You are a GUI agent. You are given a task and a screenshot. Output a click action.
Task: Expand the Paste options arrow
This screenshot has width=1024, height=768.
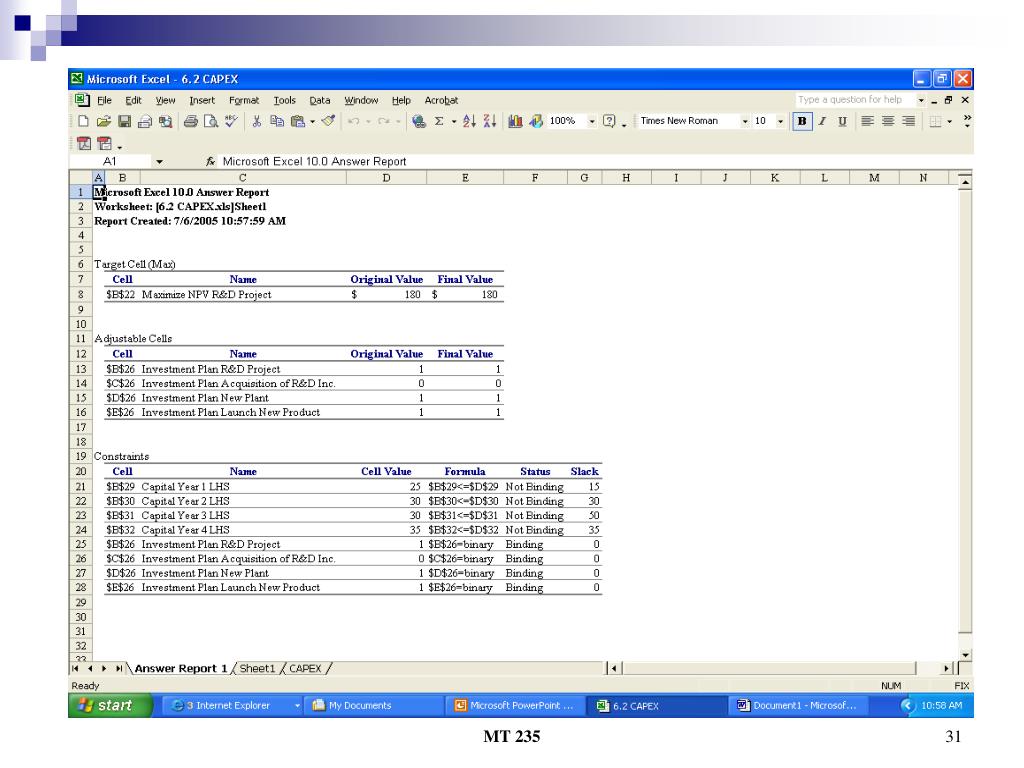coord(312,121)
